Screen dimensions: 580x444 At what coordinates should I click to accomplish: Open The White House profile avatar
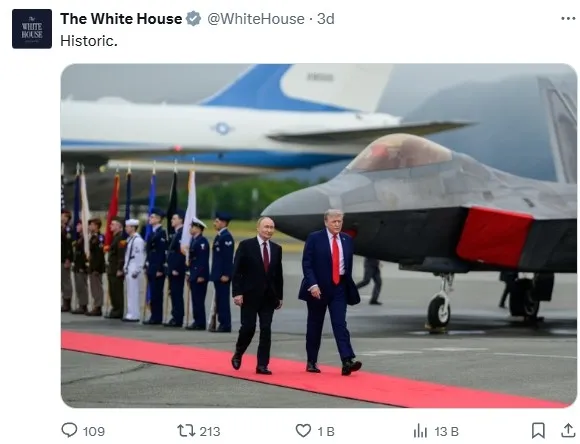tap(32, 29)
